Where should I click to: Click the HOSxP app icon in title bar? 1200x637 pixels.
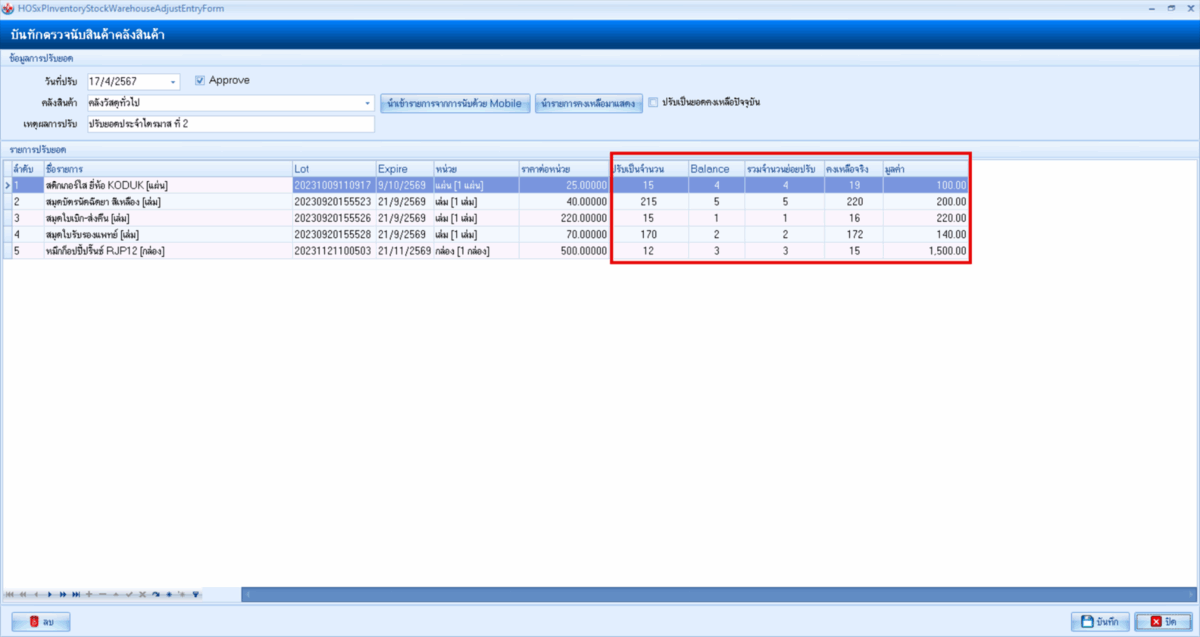coord(9,8)
